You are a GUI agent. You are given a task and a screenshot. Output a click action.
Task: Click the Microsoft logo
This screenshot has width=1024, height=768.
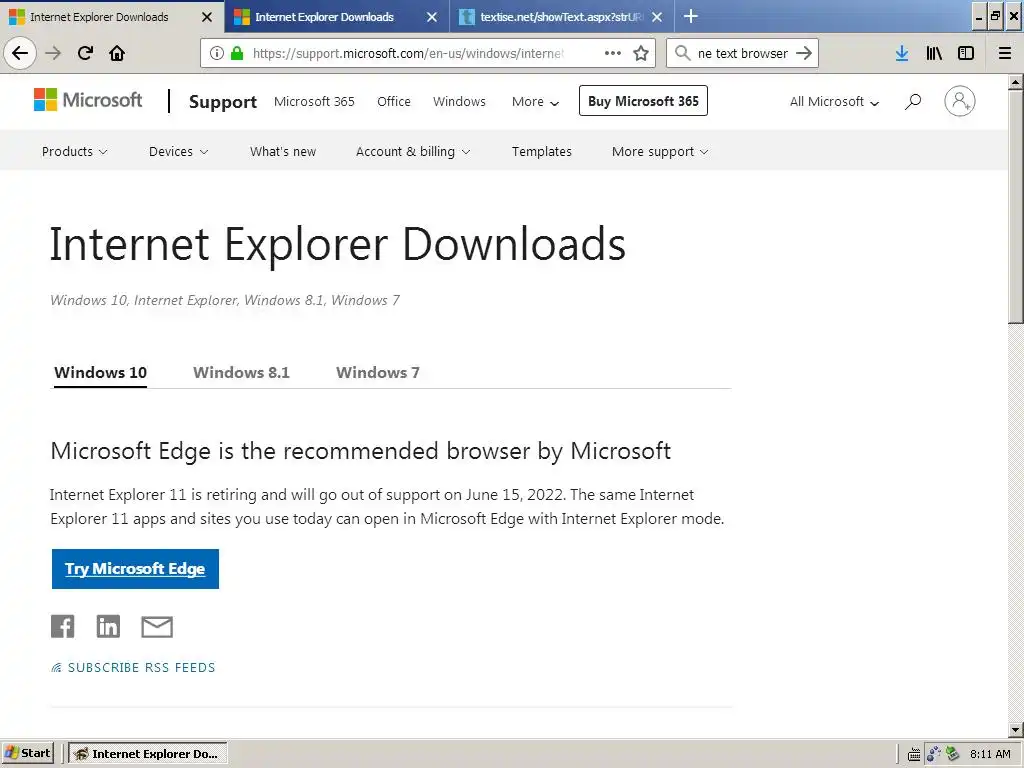(x=88, y=100)
